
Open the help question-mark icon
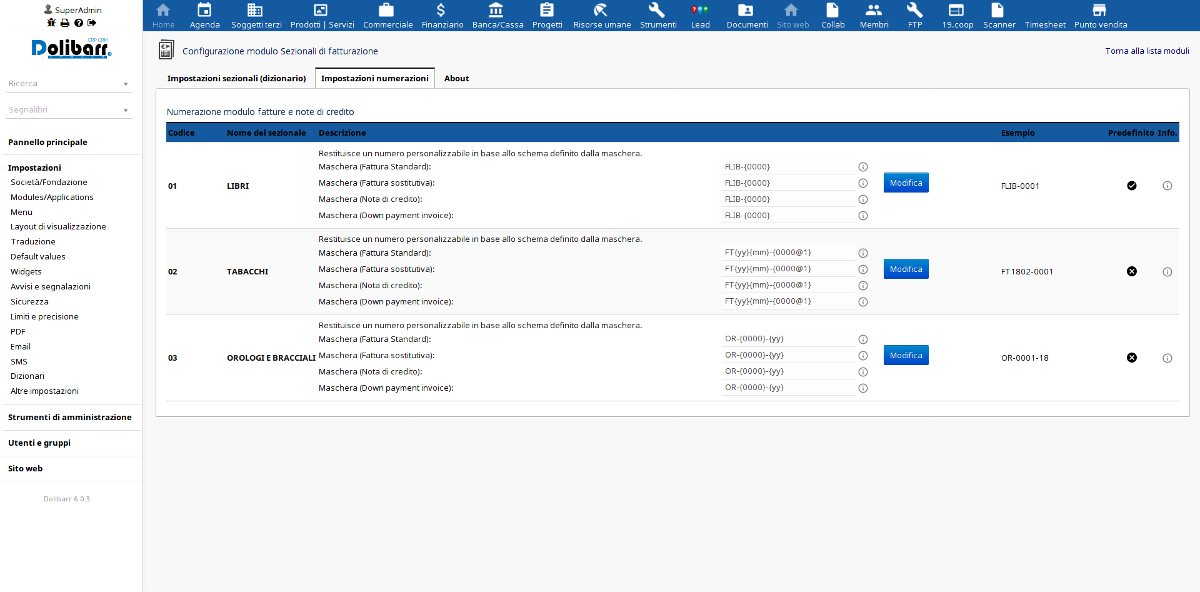click(x=78, y=22)
